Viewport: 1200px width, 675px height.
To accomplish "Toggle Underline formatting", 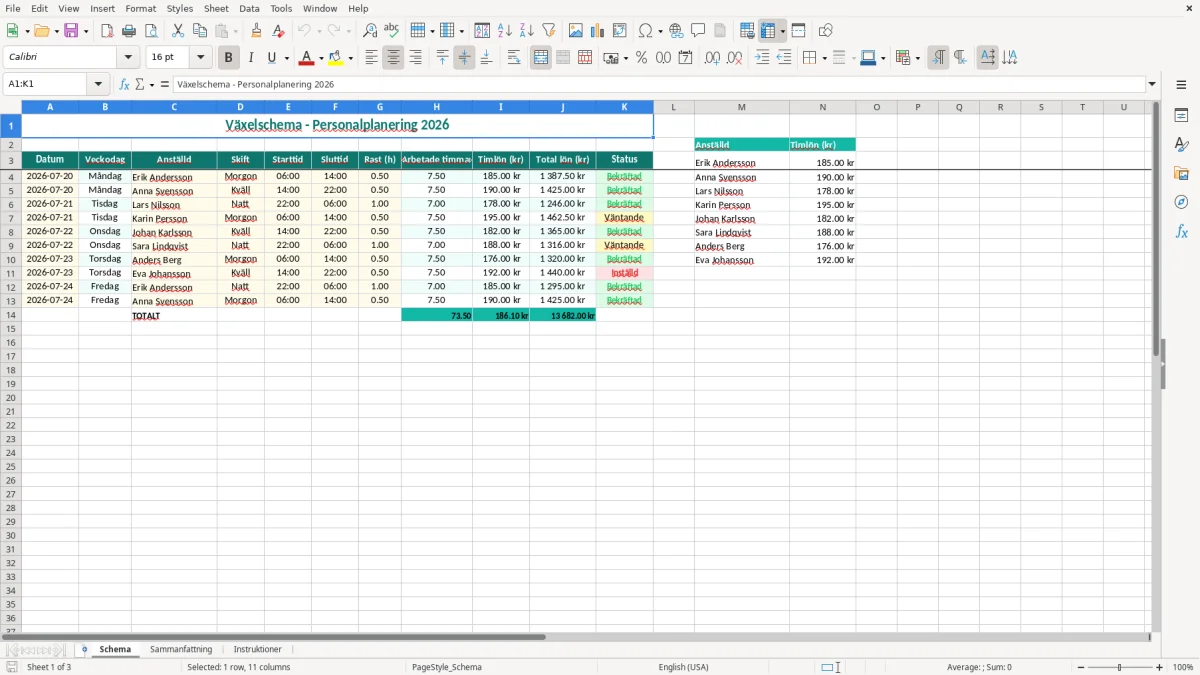I will click(271, 58).
